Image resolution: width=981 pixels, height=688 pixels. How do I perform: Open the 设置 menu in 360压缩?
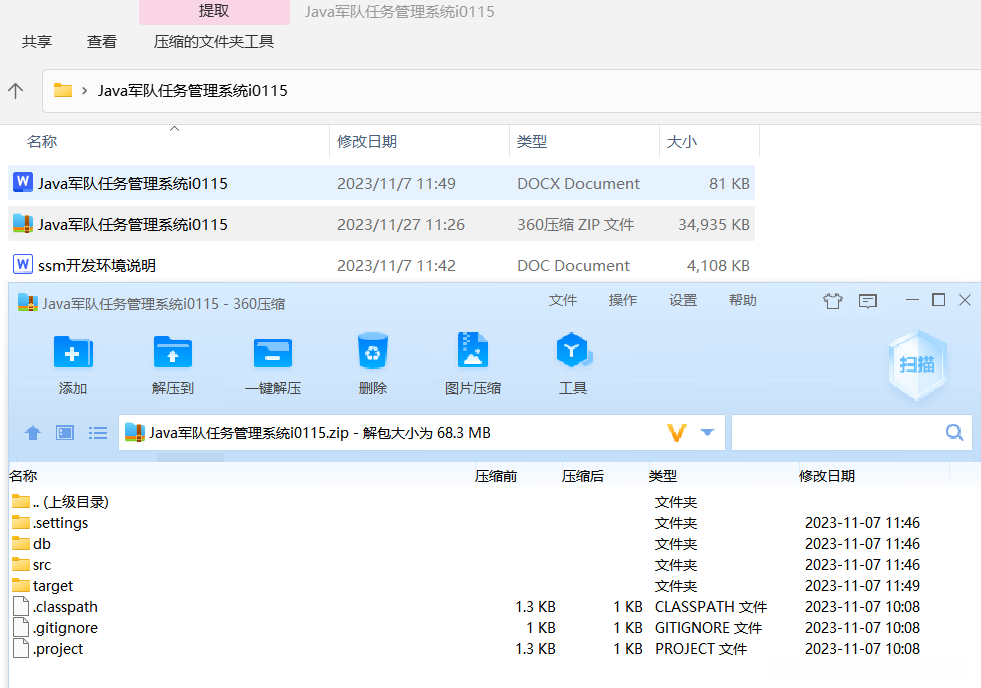683,300
